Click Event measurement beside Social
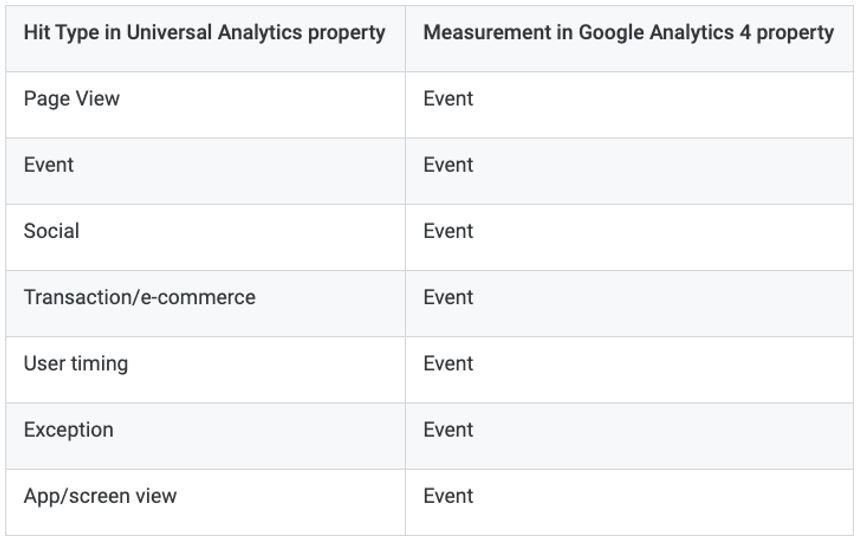Image resolution: width=859 pixels, height=542 pixels. pyautogui.click(x=629, y=237)
